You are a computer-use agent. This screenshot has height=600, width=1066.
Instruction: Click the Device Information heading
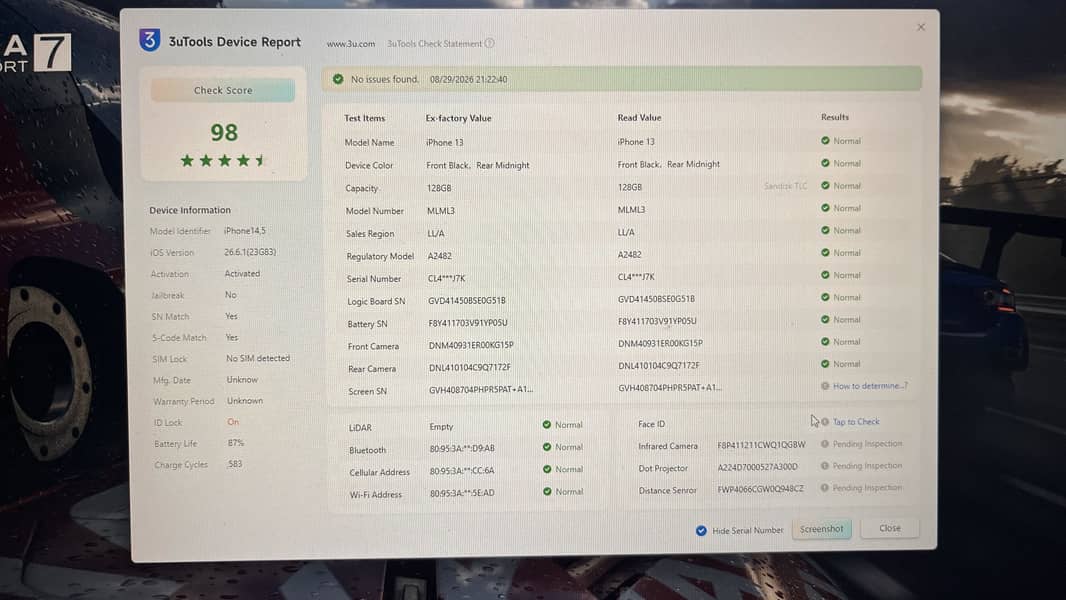[x=190, y=210]
